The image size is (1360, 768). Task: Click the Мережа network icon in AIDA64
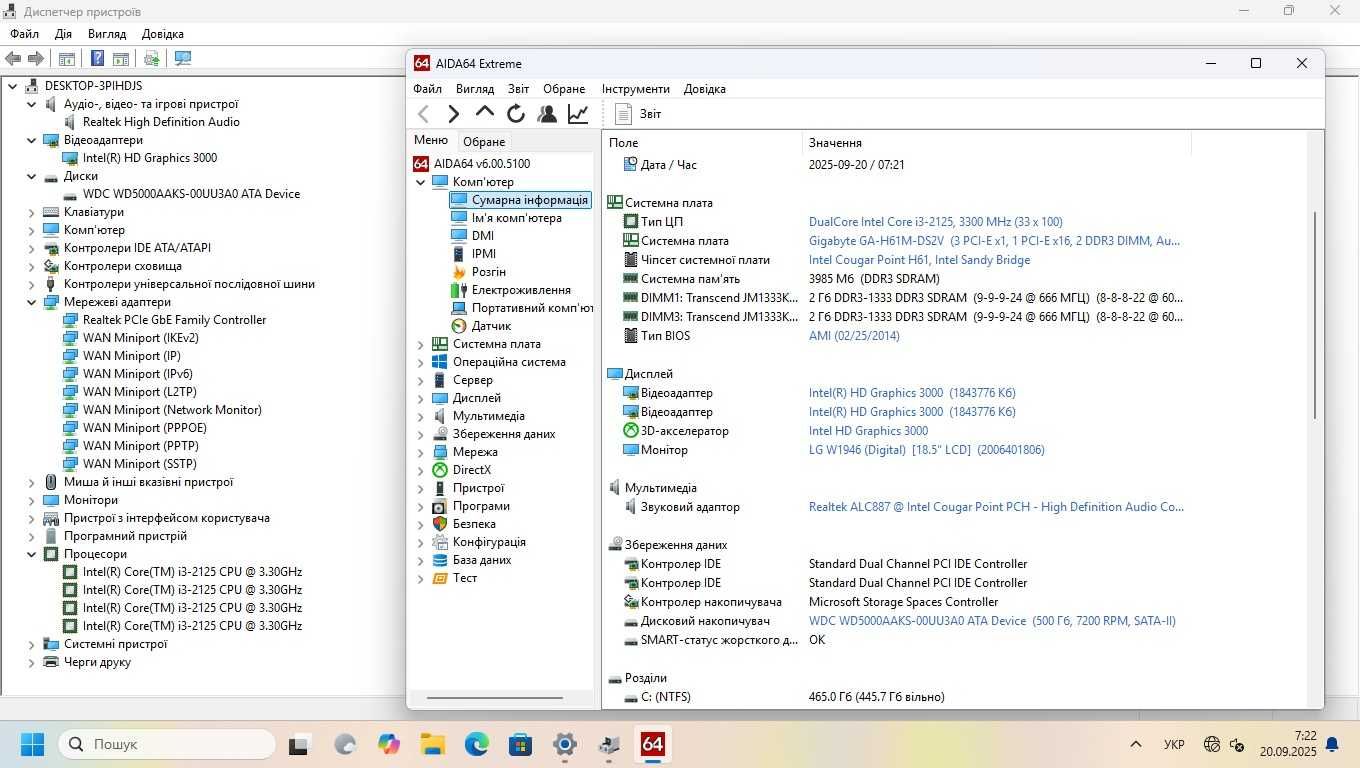[440, 452]
